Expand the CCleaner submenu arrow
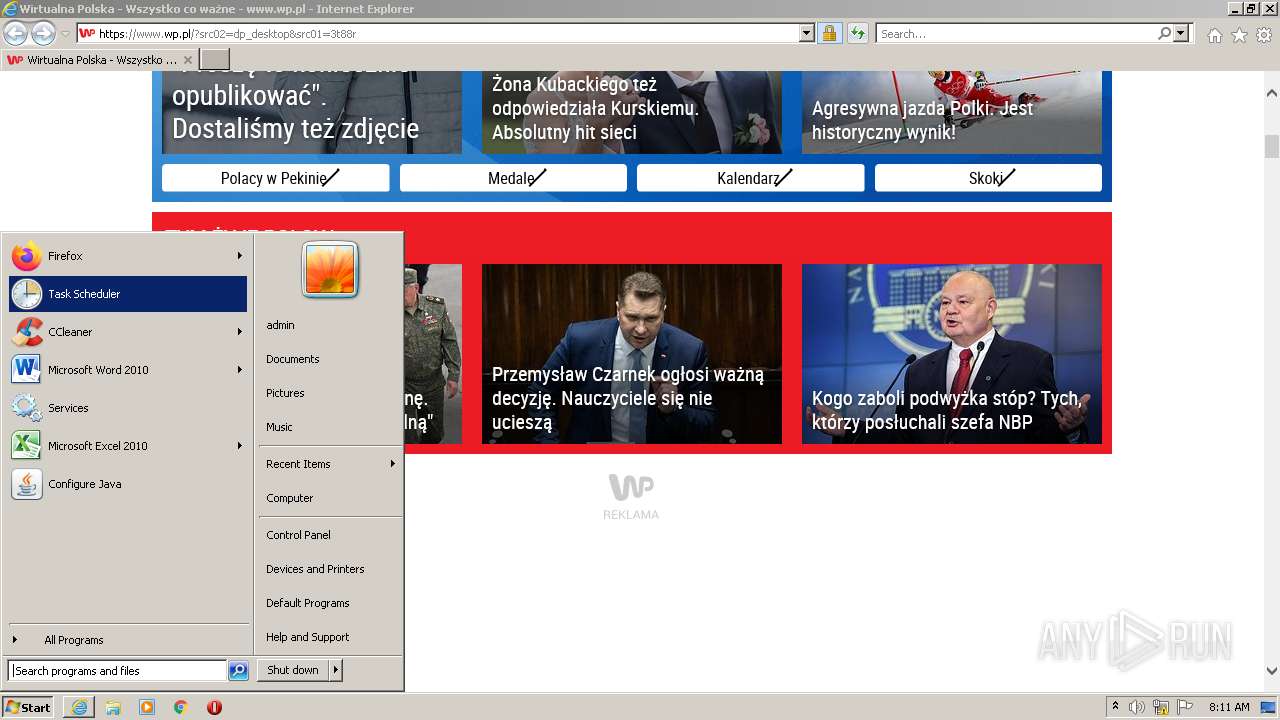1280x720 pixels. [x=239, y=332]
